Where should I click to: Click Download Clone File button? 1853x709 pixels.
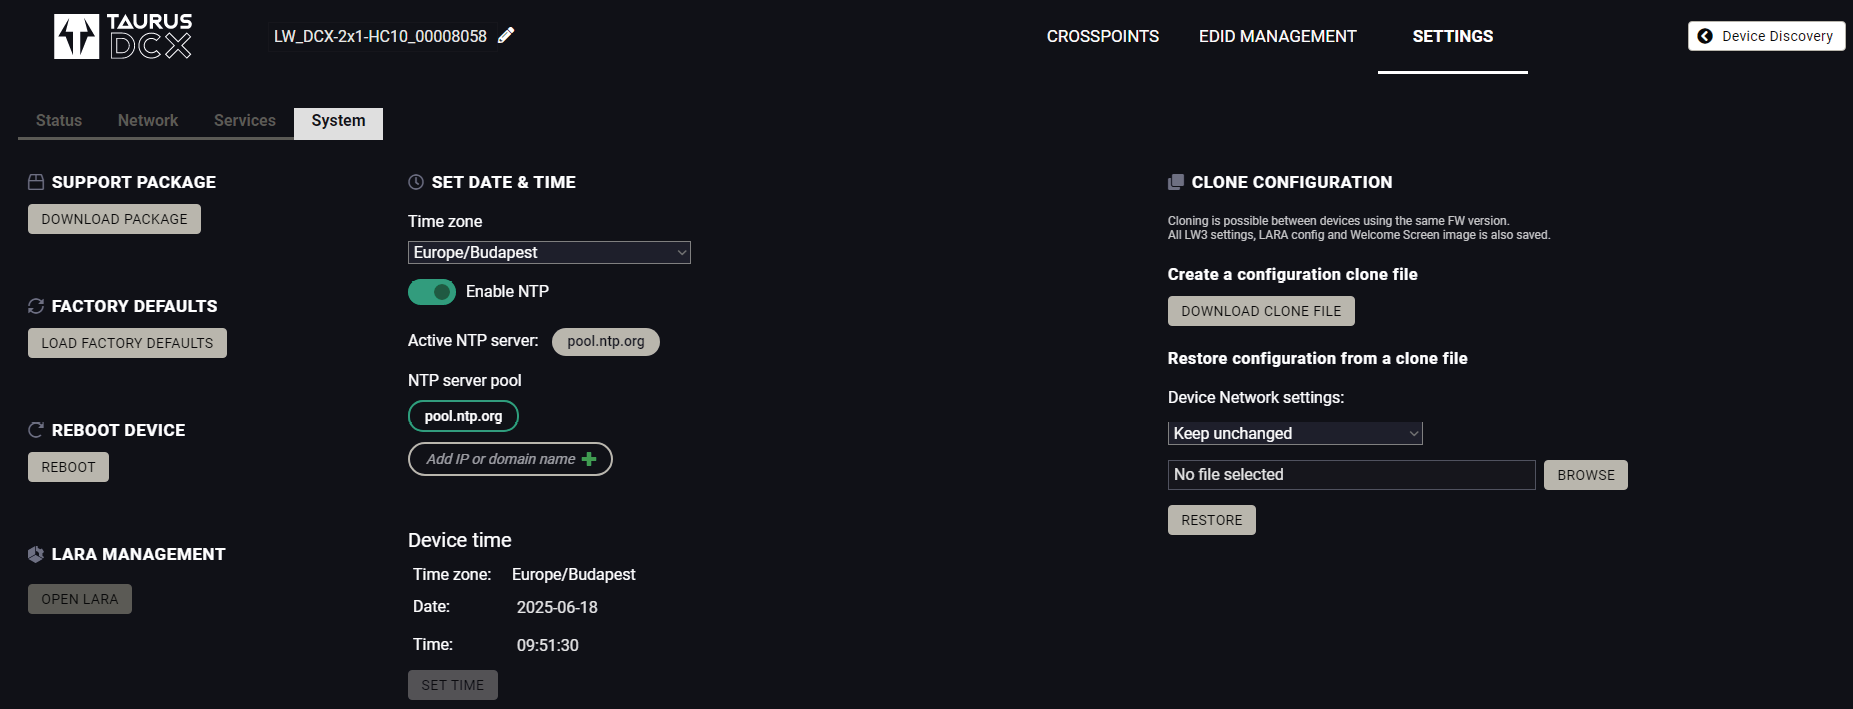pyautogui.click(x=1261, y=311)
